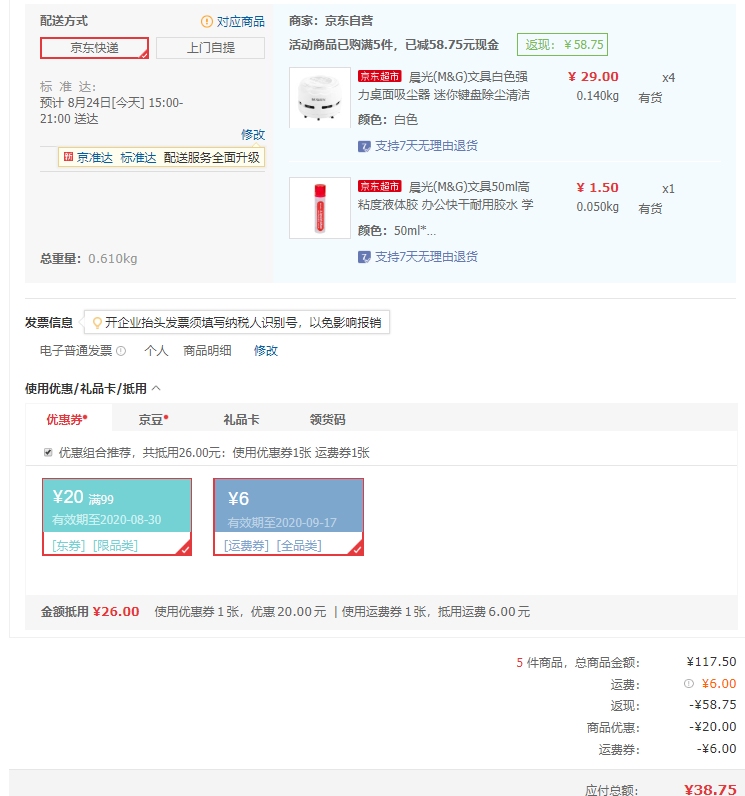Click the 商家: 京东自营 seller text
Viewport: 745px width, 796px height.
pos(331,21)
